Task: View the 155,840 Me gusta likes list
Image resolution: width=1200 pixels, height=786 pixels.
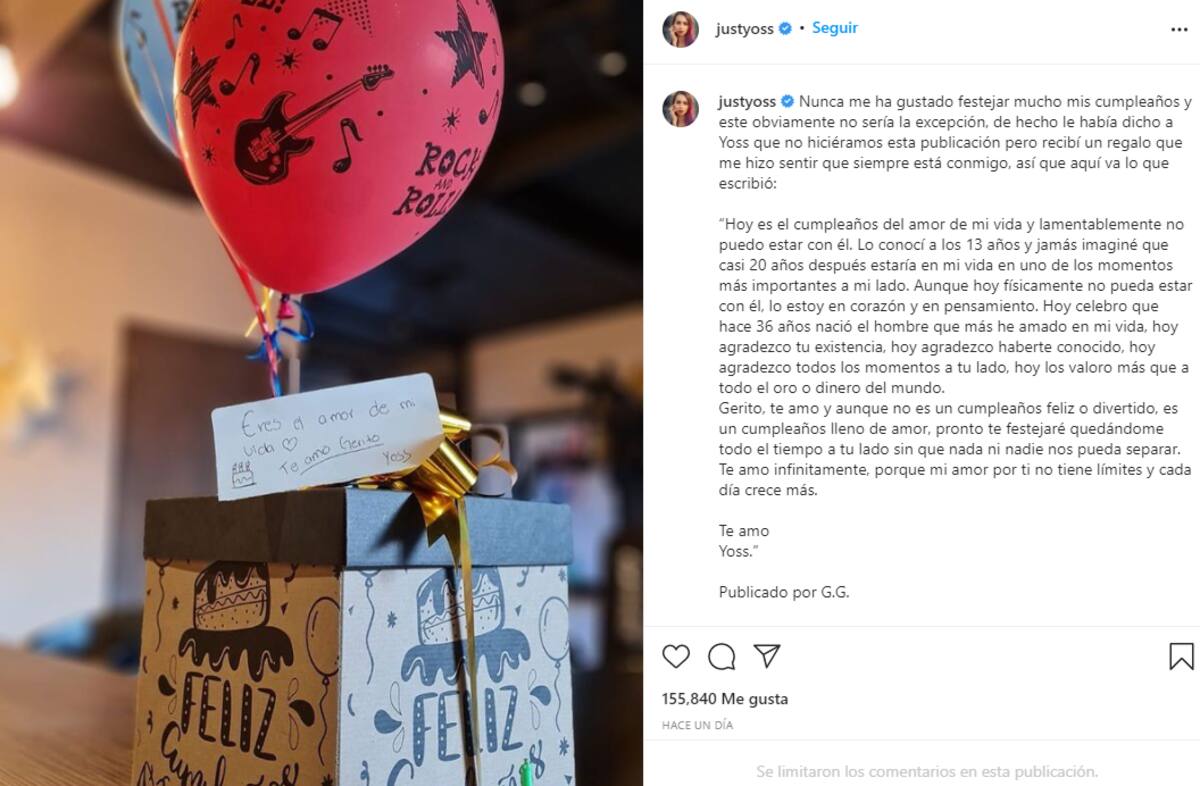Action: click(x=725, y=699)
